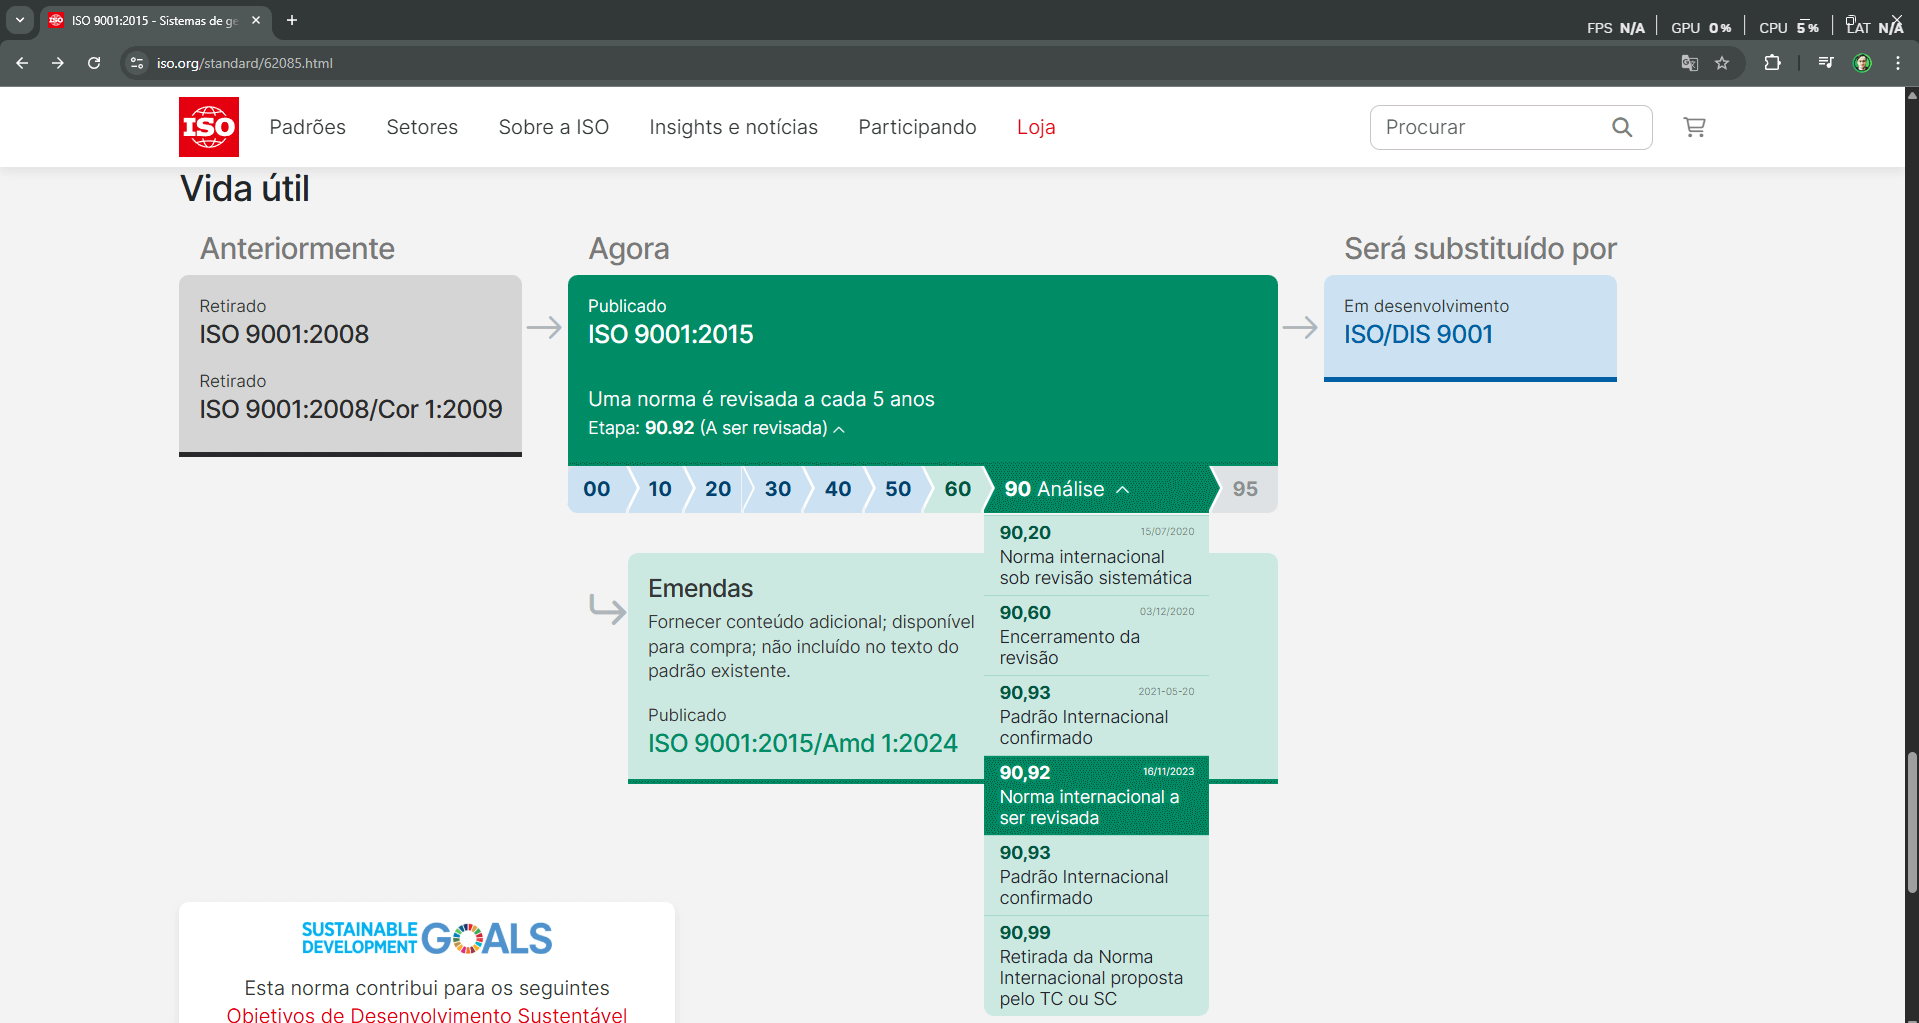
Task: Open the Setores menu
Action: [422, 127]
